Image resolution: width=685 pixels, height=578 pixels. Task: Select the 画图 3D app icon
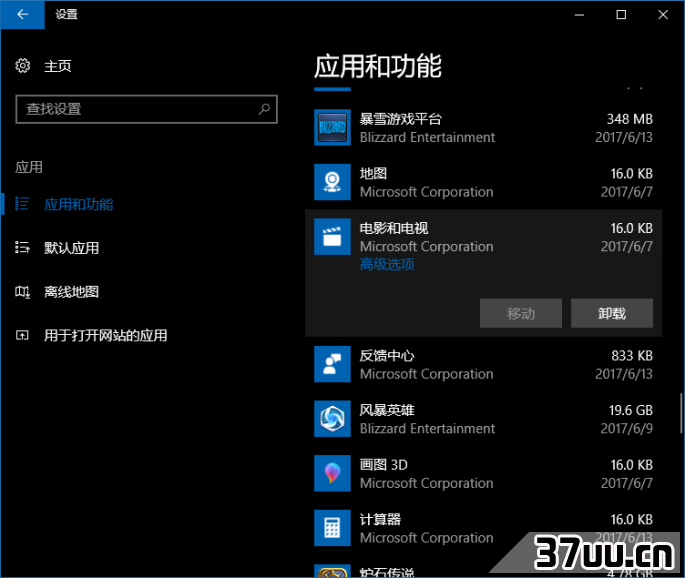[x=332, y=473]
